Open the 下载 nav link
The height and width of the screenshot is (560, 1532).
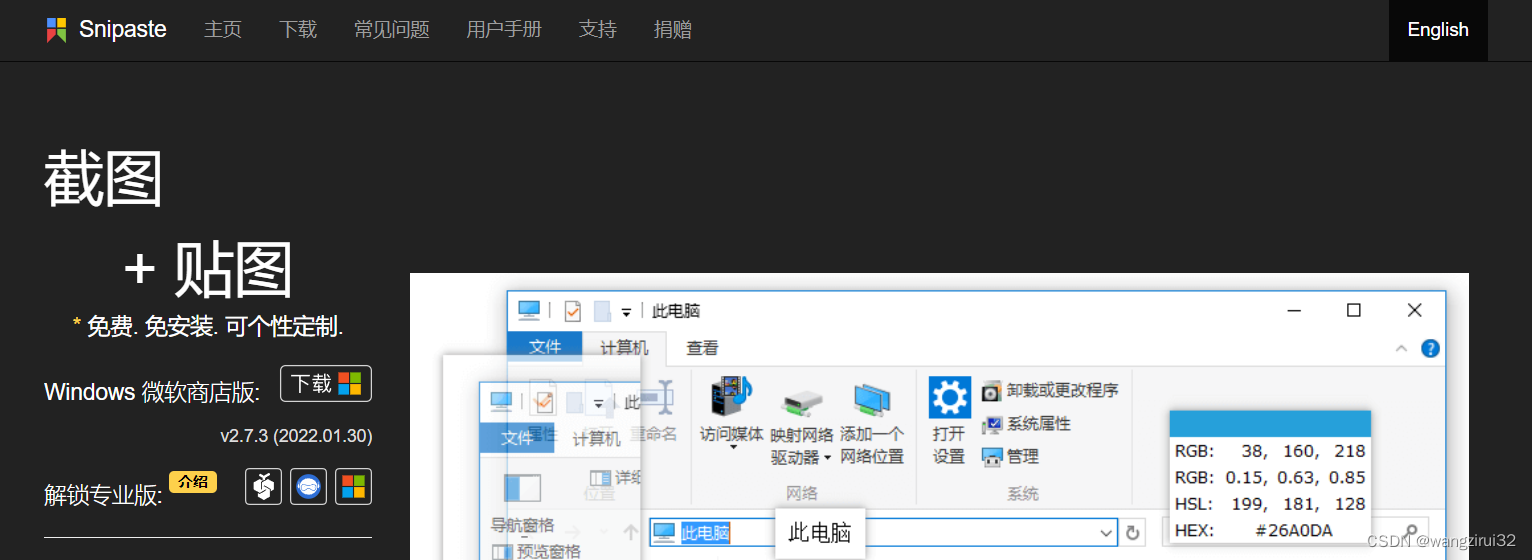[298, 30]
